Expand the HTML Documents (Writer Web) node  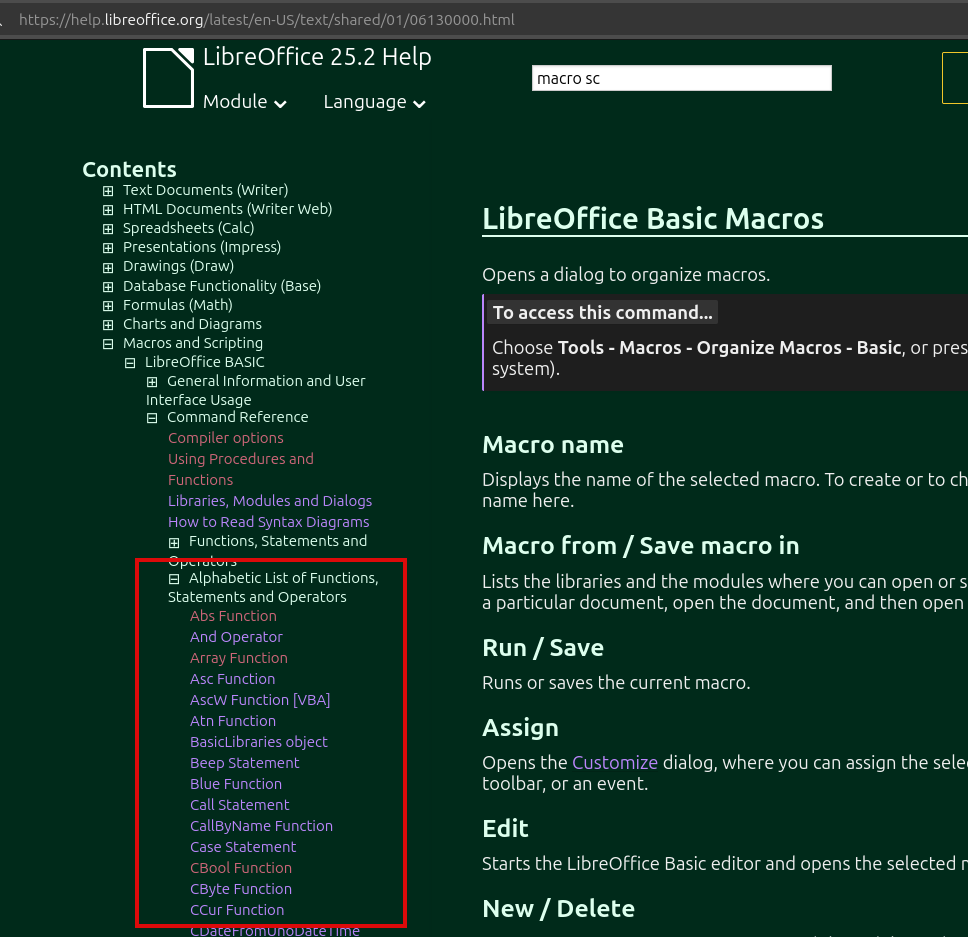point(108,210)
